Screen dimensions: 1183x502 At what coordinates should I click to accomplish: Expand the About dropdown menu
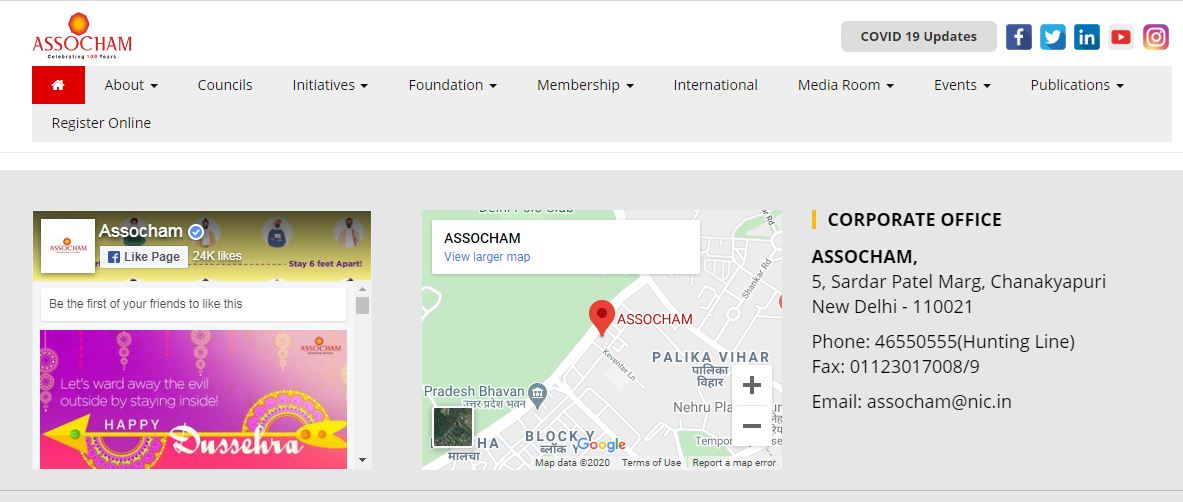point(131,85)
